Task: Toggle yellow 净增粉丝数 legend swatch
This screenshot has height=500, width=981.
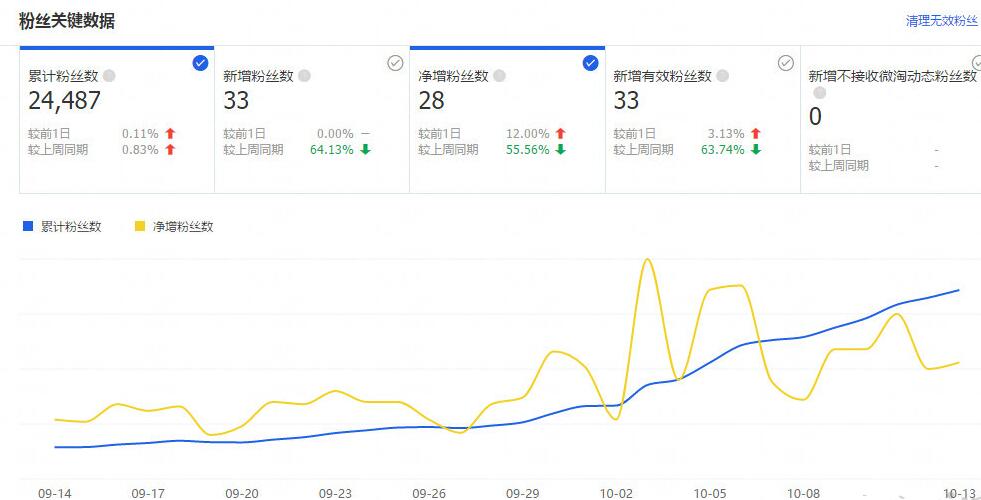Action: coord(140,227)
